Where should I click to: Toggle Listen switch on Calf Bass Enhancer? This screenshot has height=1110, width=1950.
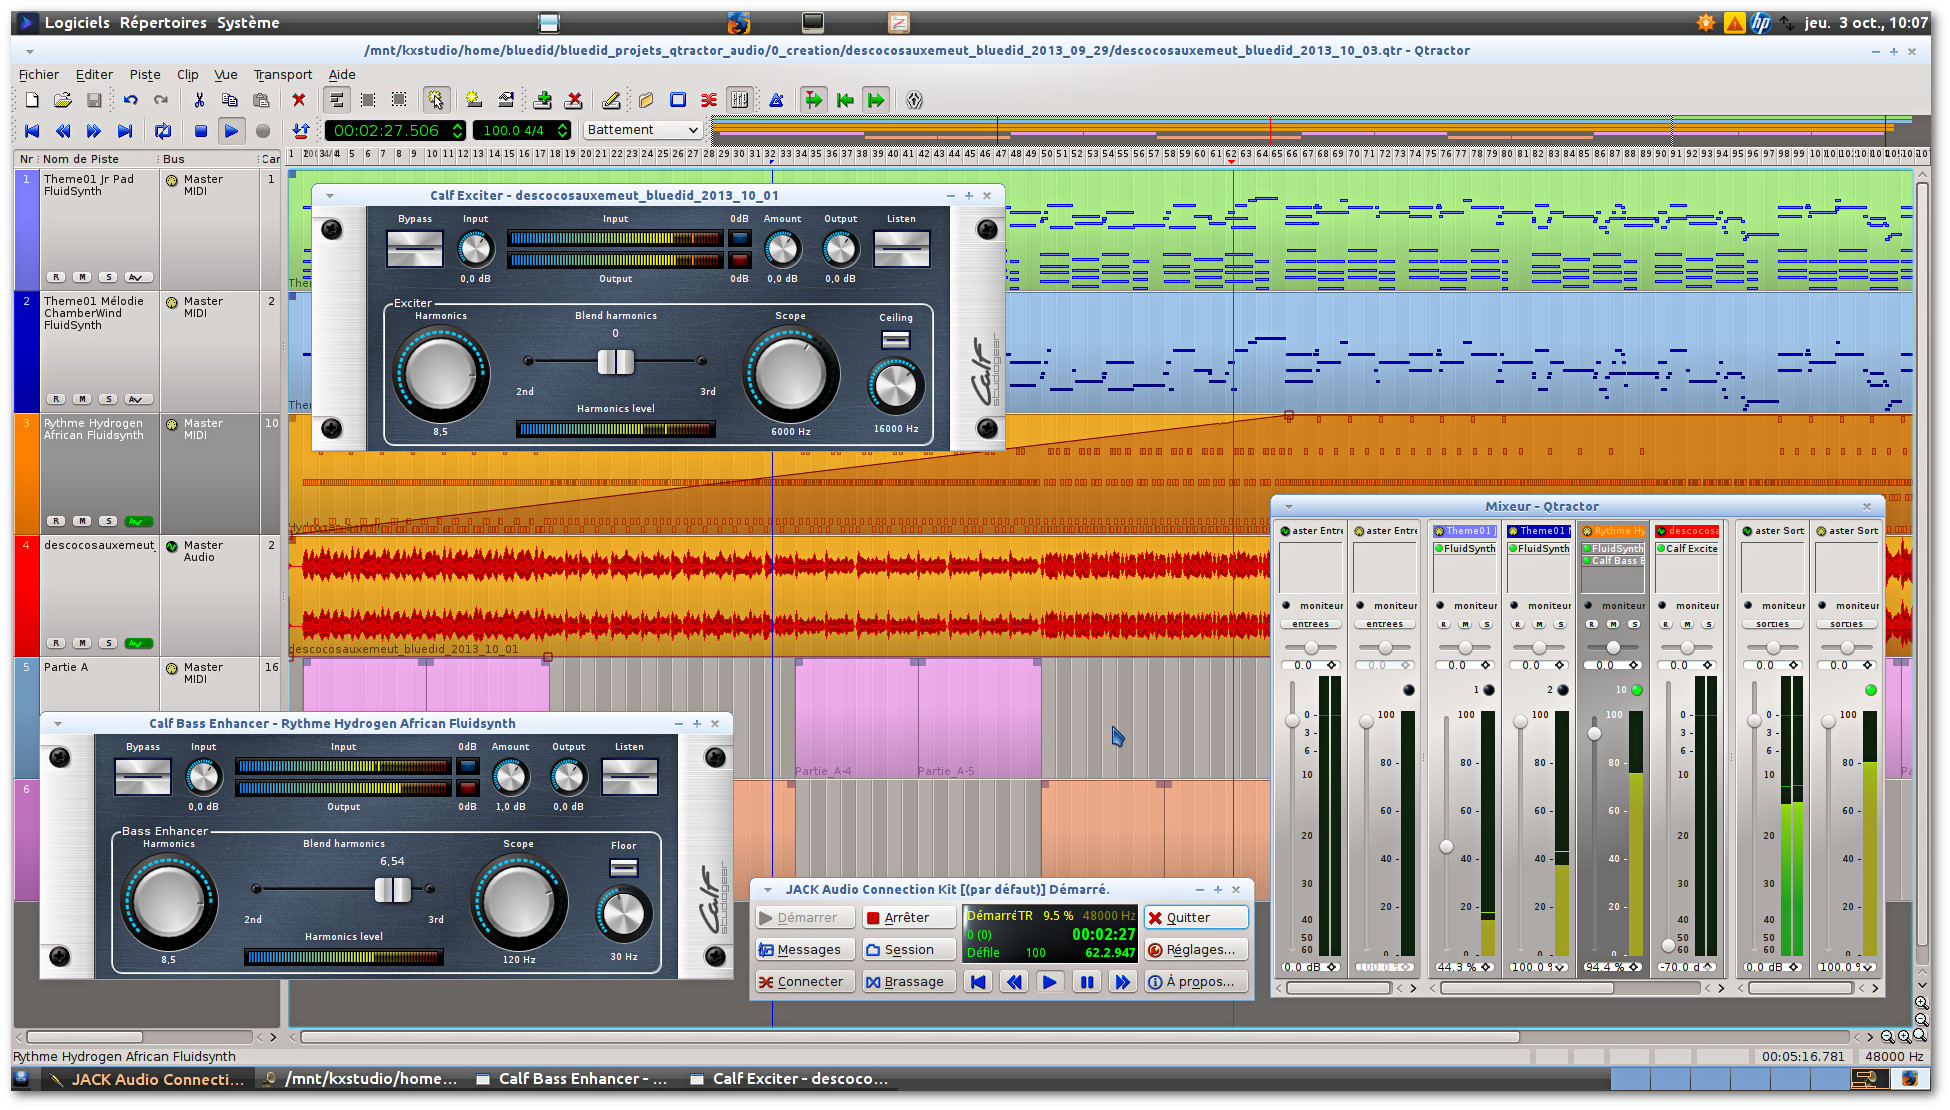(629, 777)
